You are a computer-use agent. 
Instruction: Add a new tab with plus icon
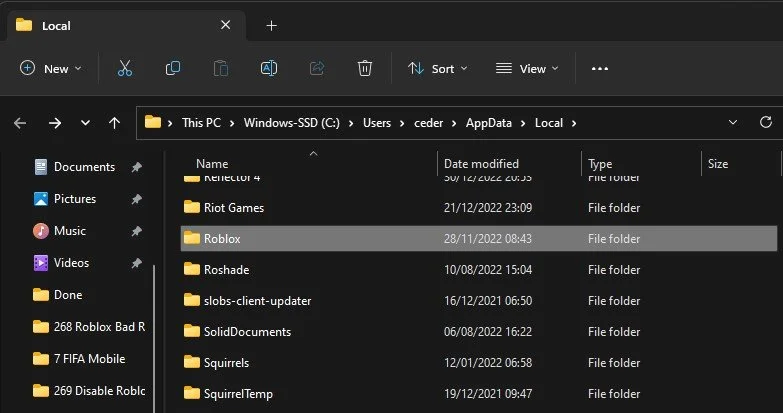point(271,25)
